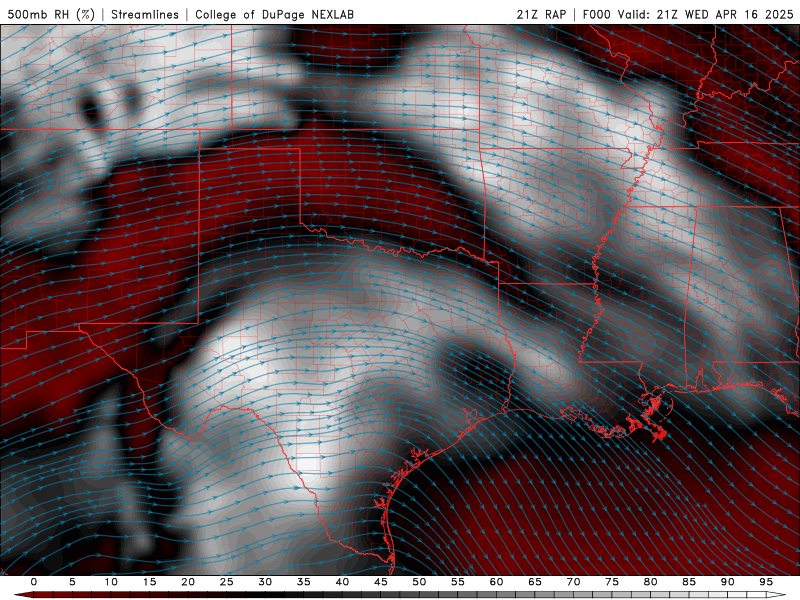
Task: Select the '25' tick label on legend
Action: (x=227, y=582)
